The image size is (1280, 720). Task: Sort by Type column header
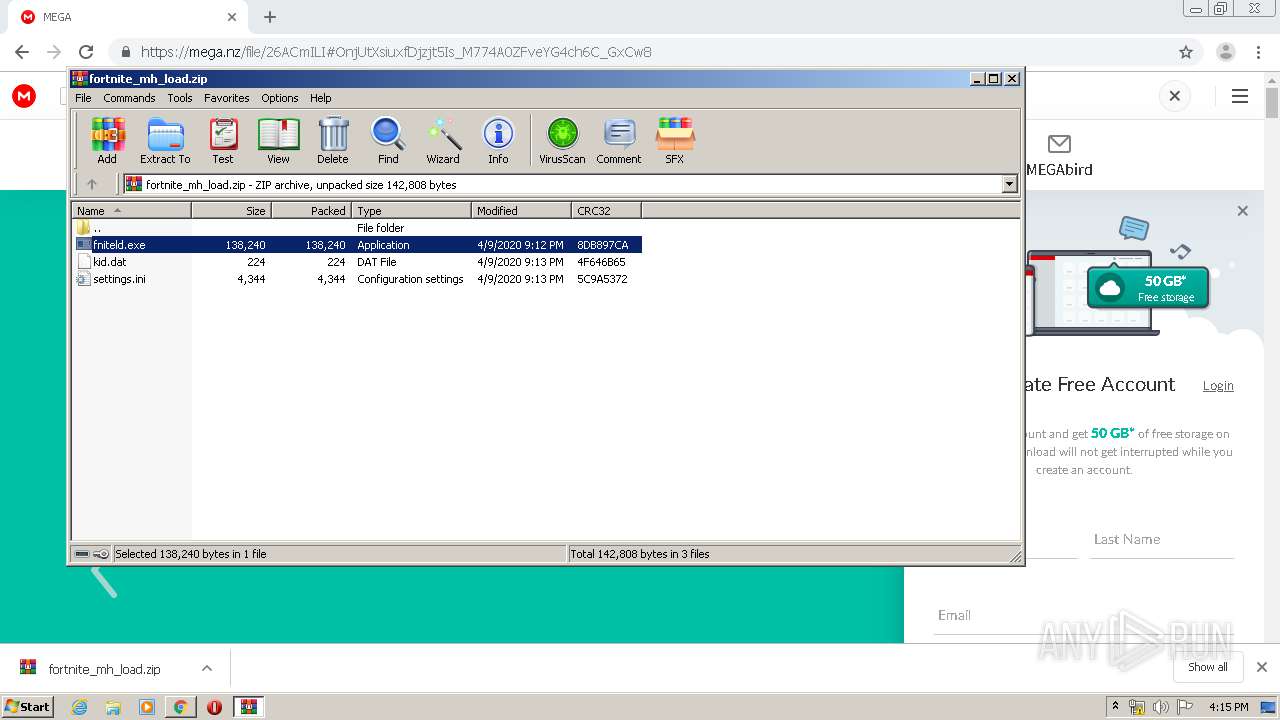[x=411, y=210]
